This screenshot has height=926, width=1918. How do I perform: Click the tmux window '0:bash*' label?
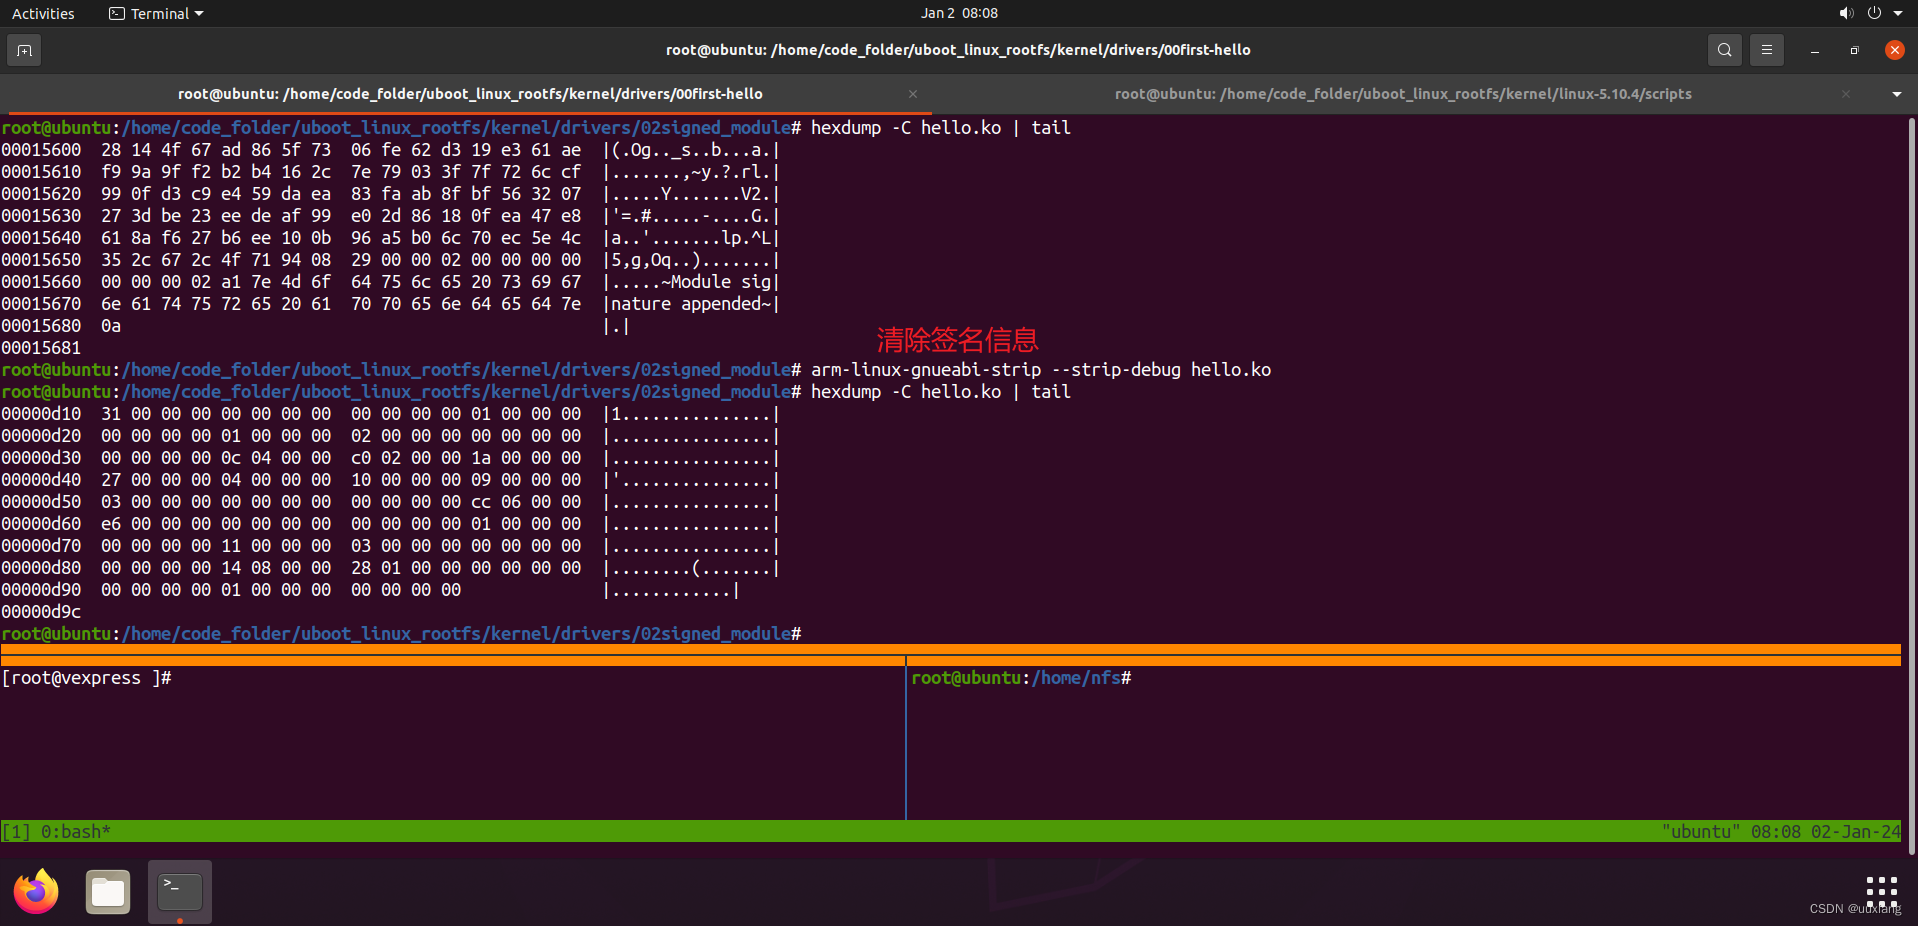[76, 832]
